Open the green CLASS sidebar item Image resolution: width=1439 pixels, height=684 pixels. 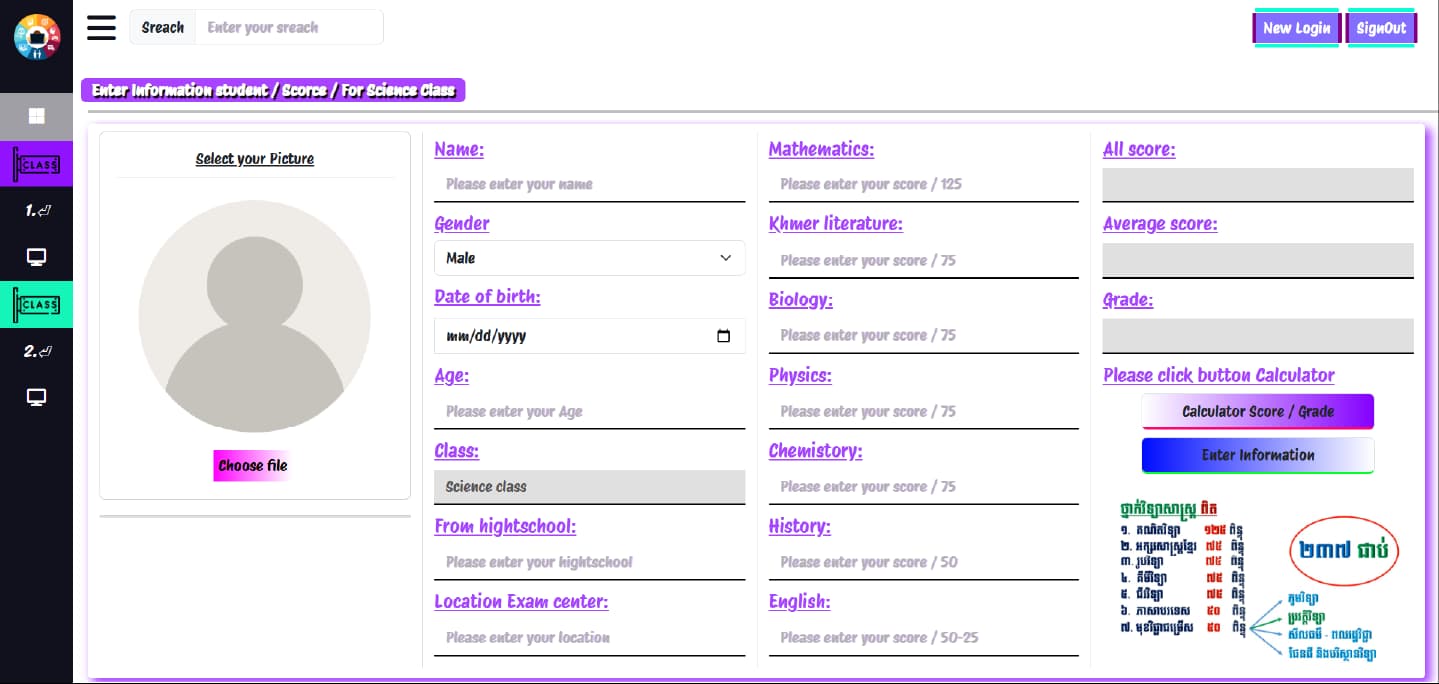[x=36, y=304]
